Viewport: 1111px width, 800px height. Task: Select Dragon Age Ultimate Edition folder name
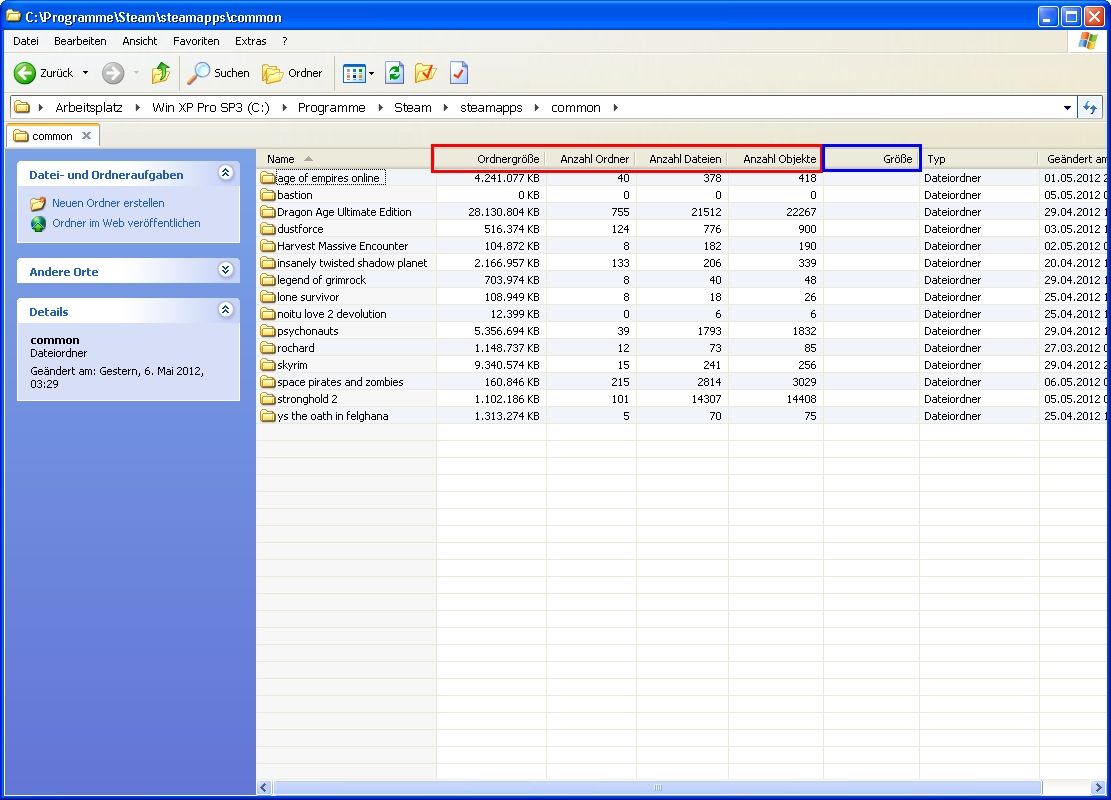pos(344,212)
